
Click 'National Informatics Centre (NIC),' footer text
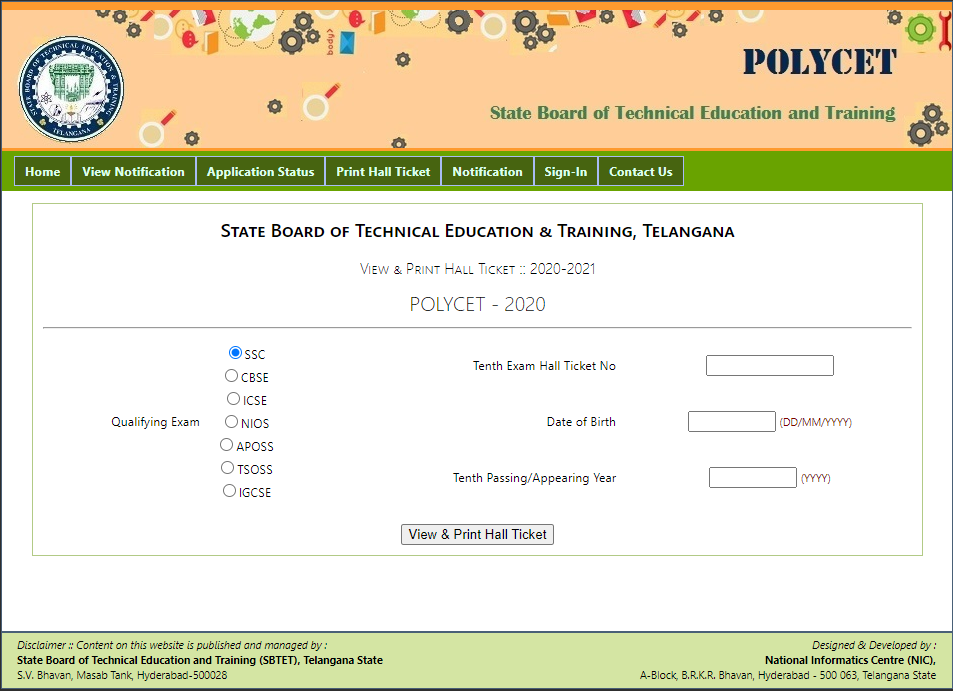850,660
